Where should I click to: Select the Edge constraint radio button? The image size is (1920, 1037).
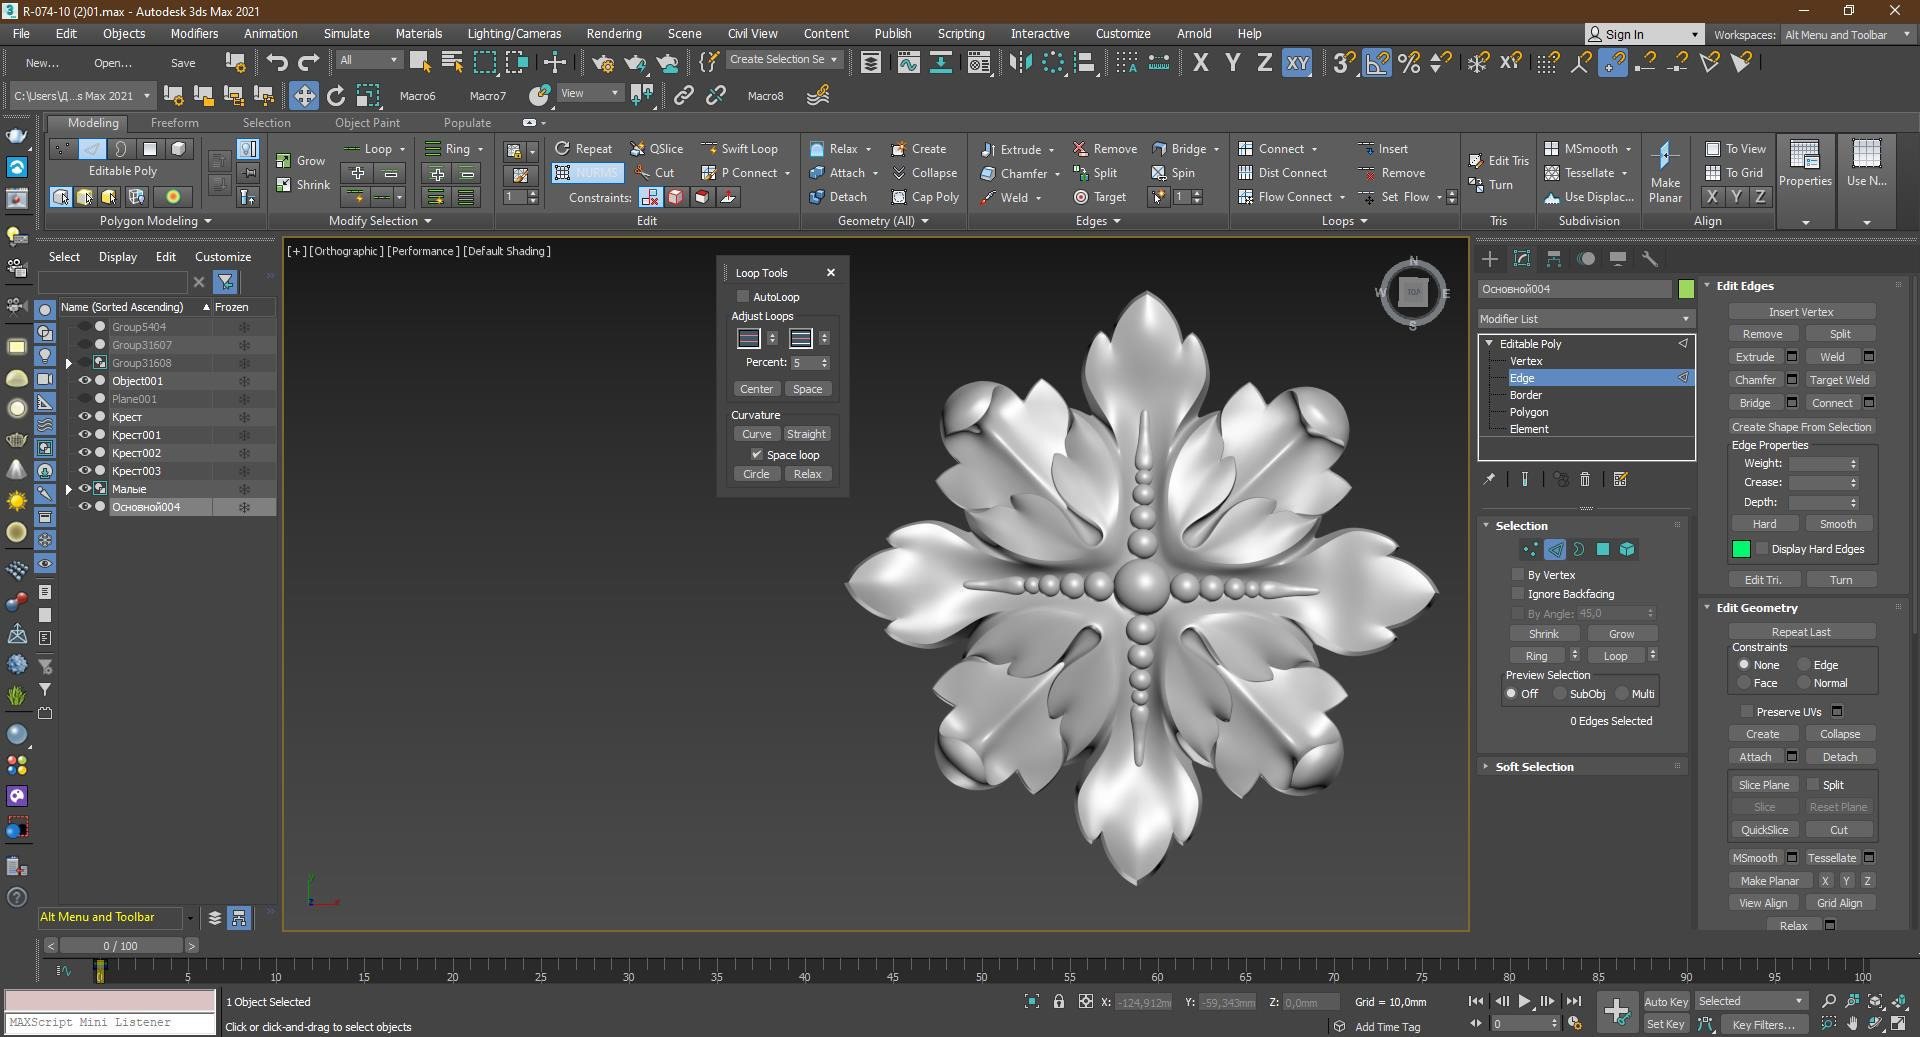(1805, 665)
